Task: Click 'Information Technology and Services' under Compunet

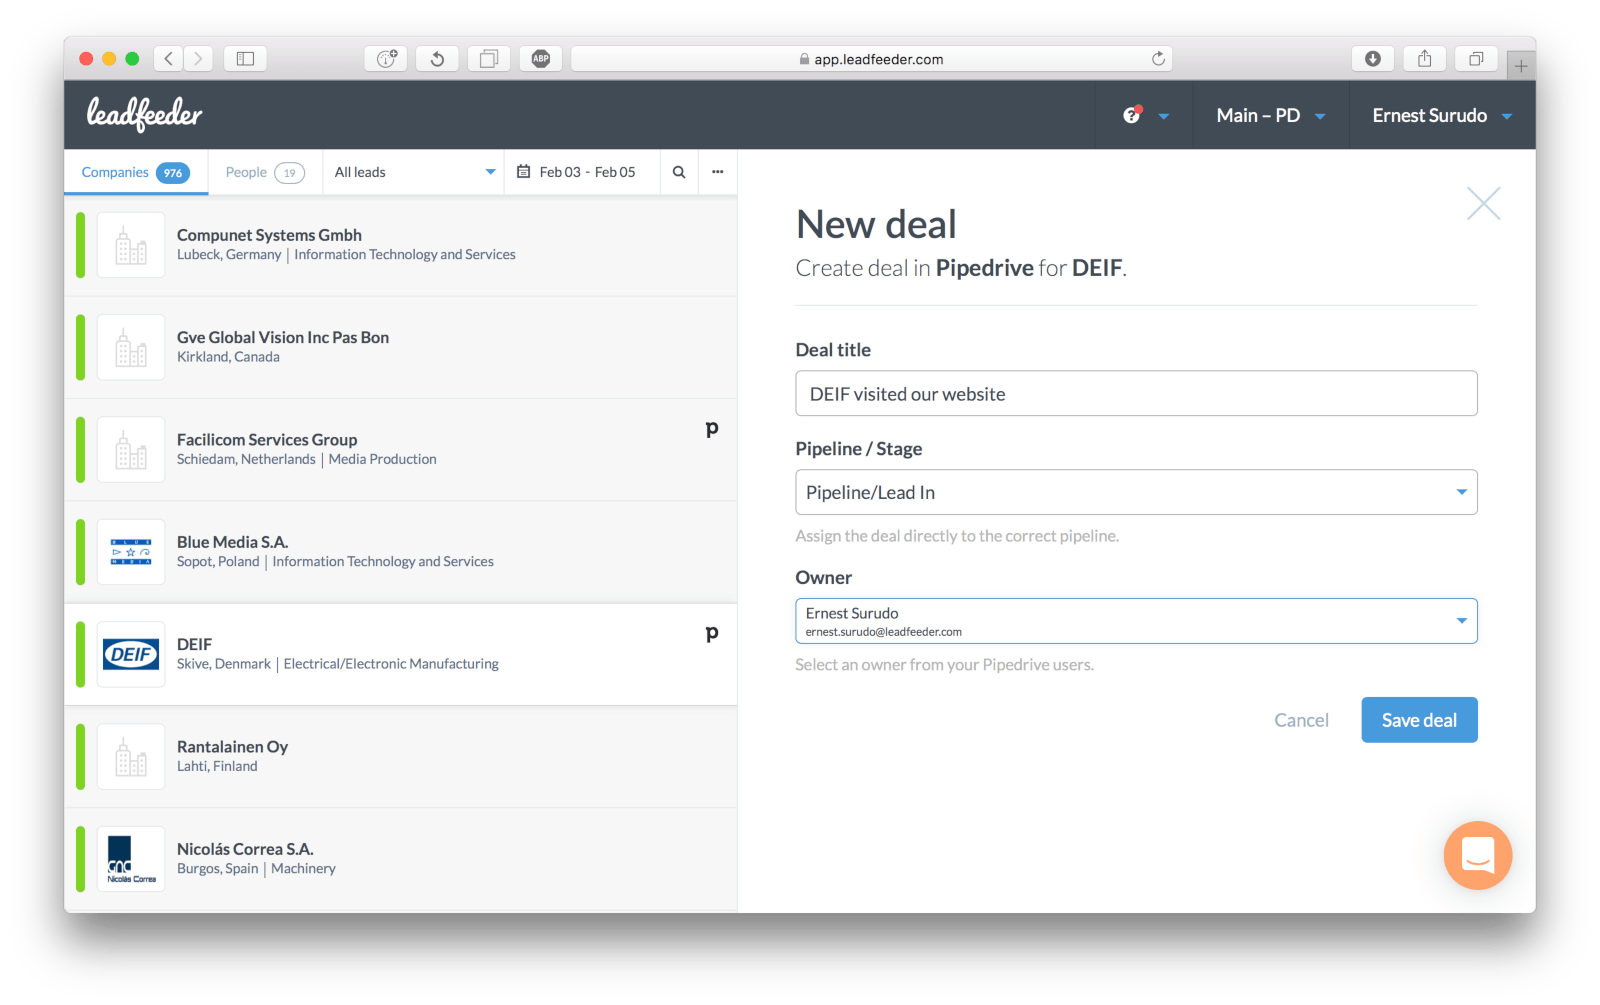Action: click(x=405, y=255)
